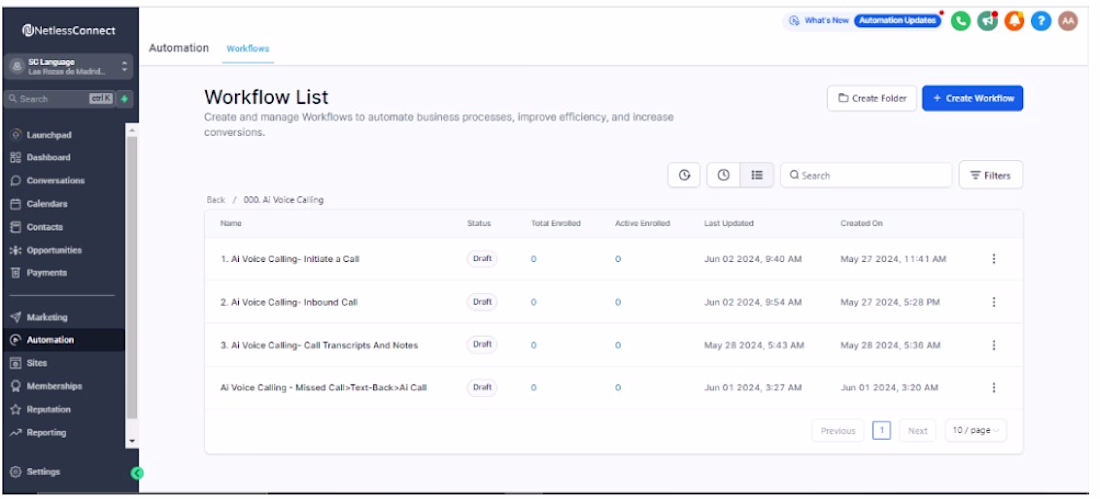Toggle the recent clock view button
This screenshot has height=499, width=1100.
coord(723,175)
